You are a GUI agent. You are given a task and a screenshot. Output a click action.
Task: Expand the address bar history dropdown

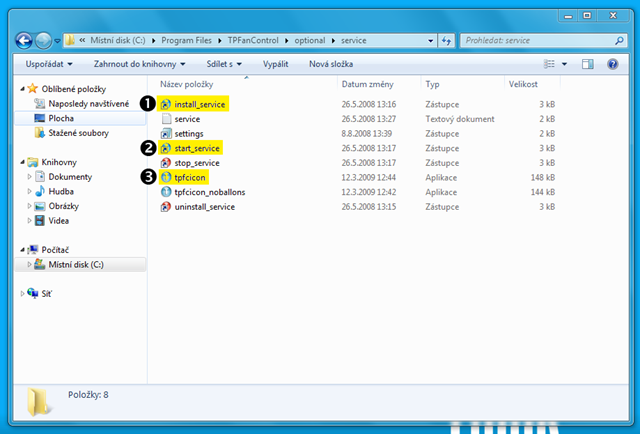click(x=430, y=40)
